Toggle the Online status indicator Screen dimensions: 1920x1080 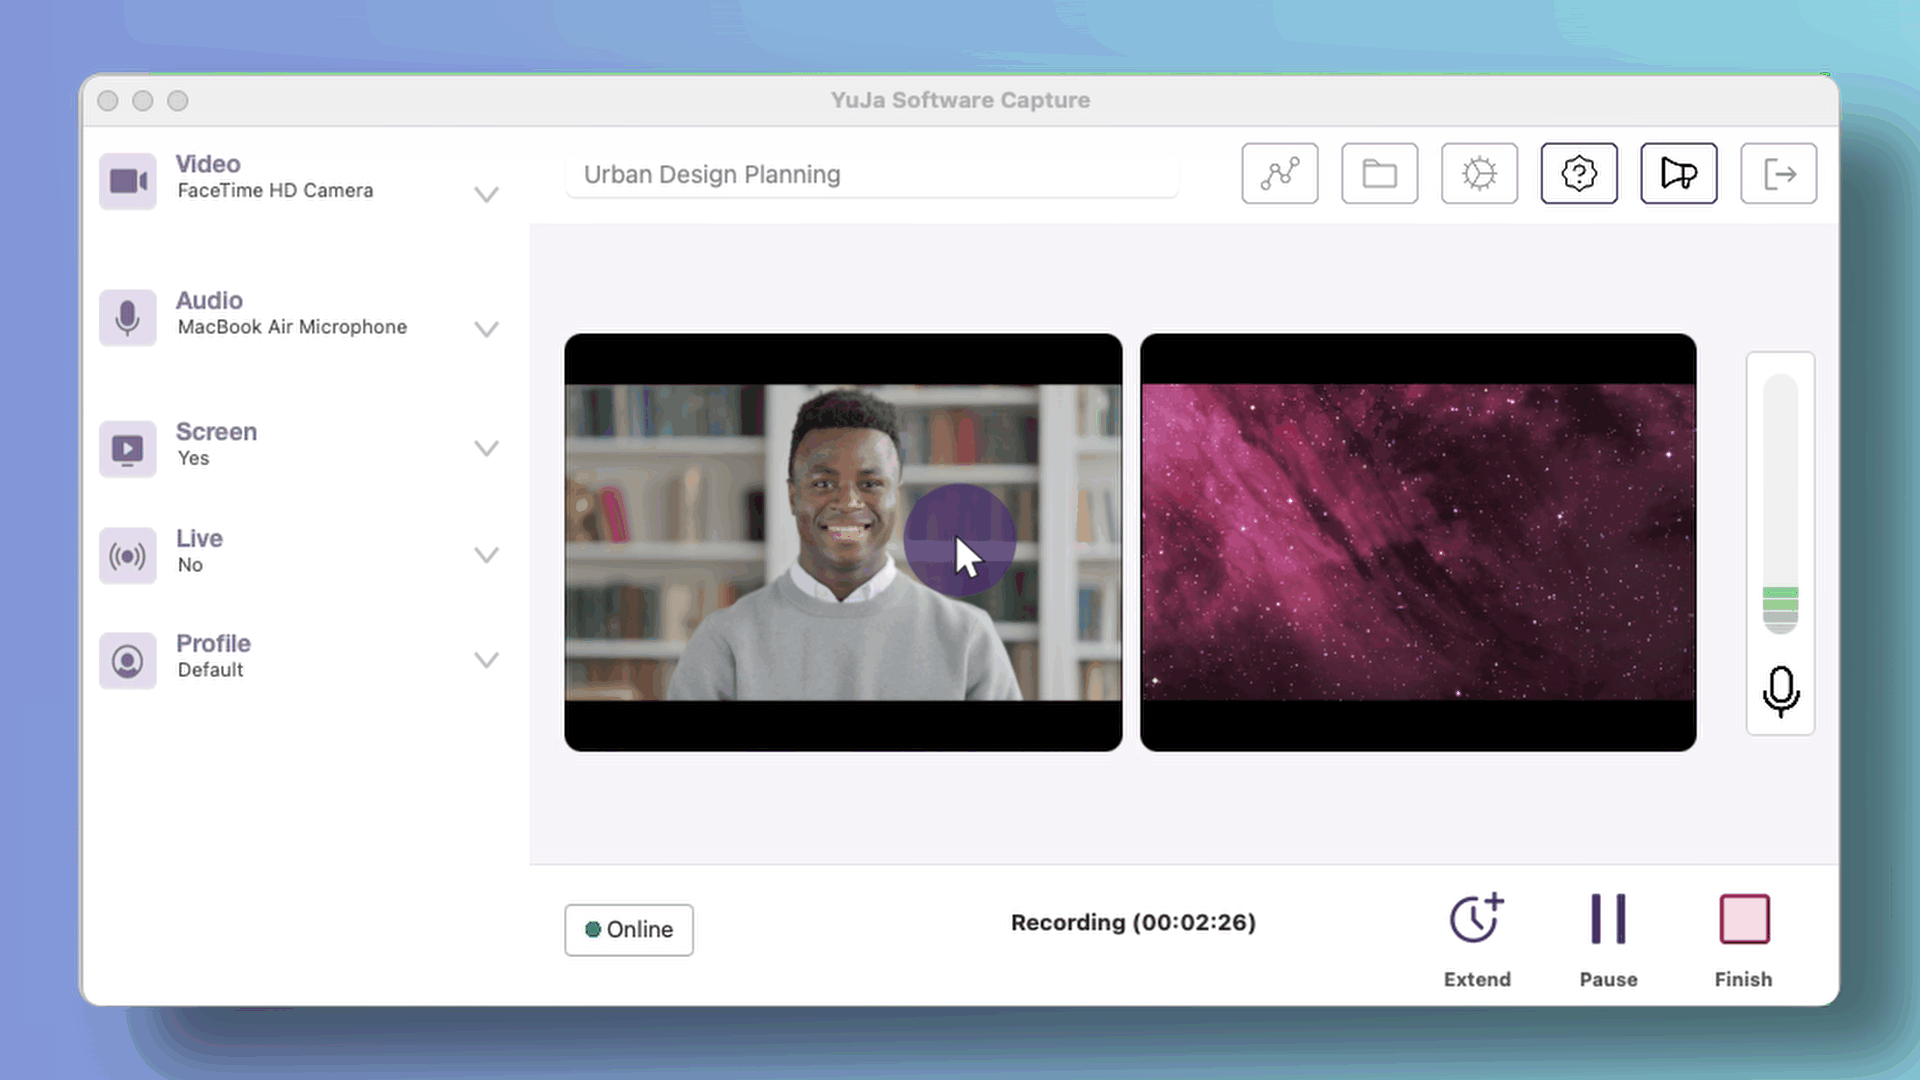(629, 930)
